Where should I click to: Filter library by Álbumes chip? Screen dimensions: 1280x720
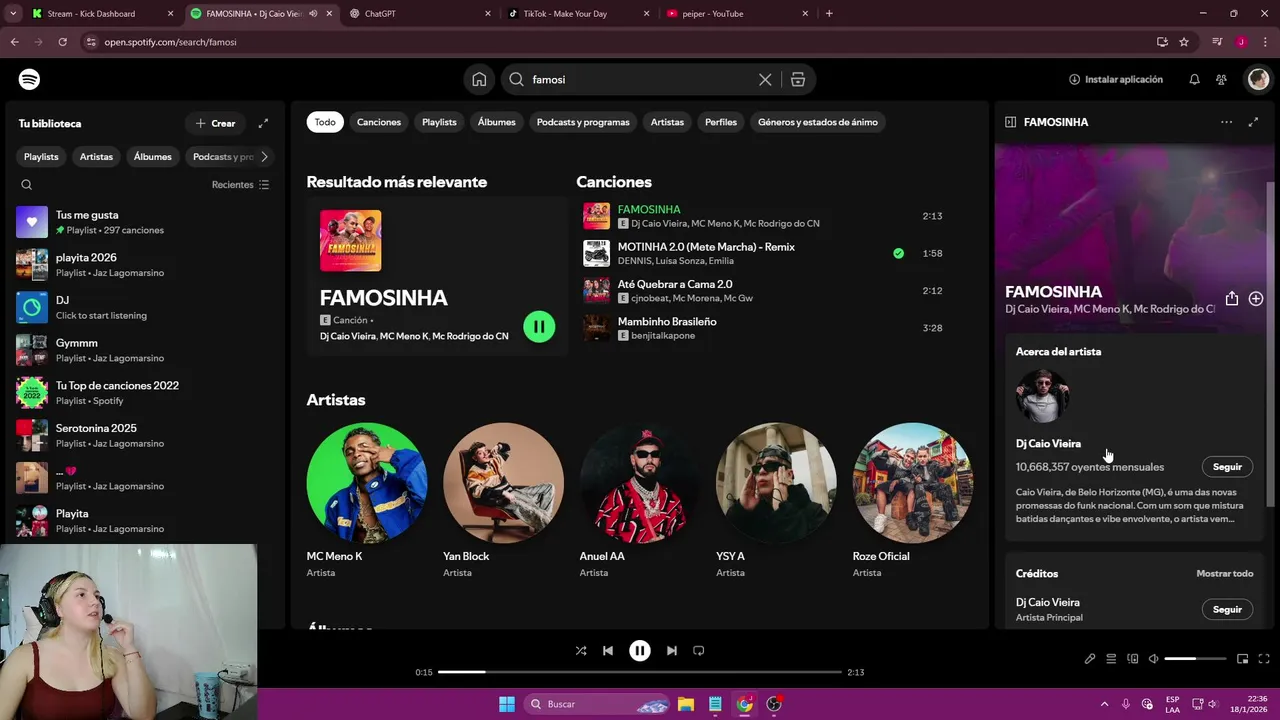pos(153,157)
